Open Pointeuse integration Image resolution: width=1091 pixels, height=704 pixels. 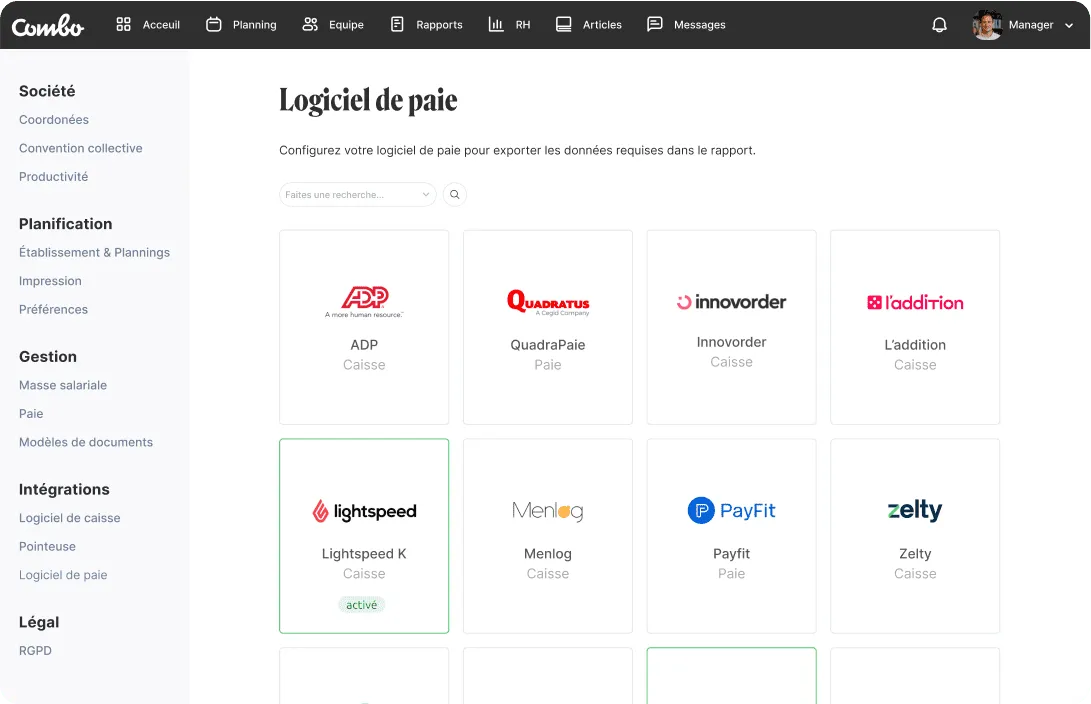click(x=47, y=547)
